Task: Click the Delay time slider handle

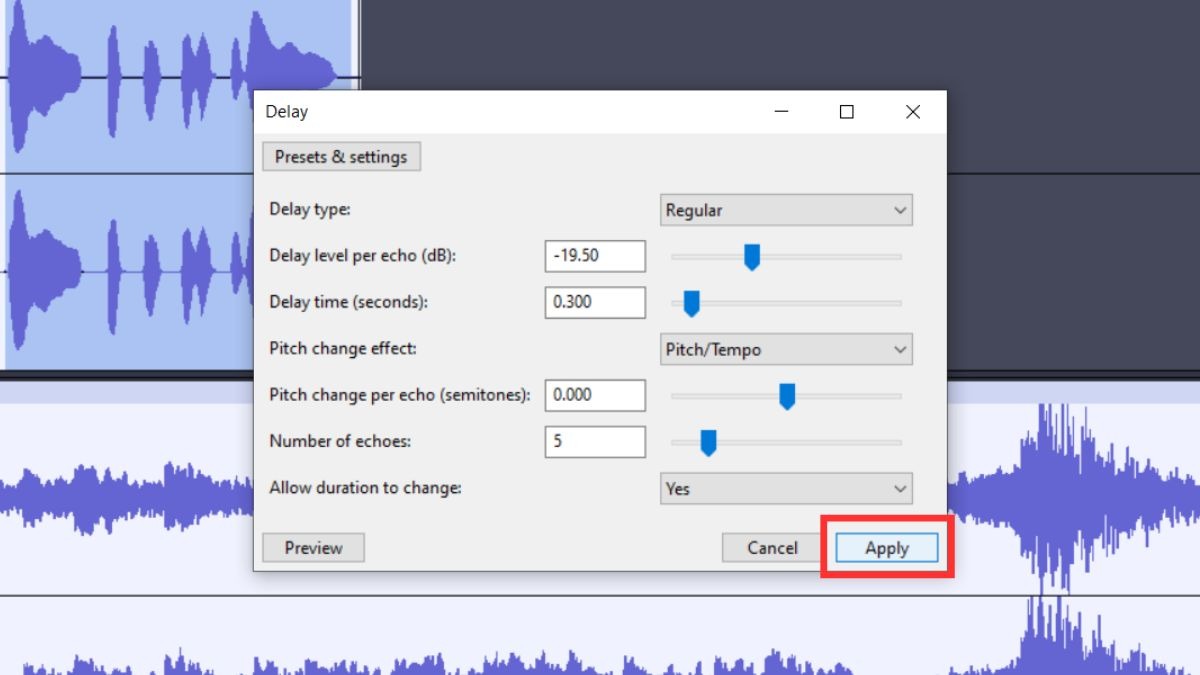Action: click(x=690, y=303)
